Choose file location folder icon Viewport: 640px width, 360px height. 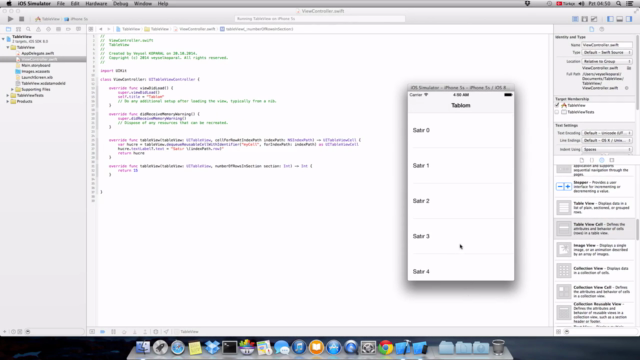[629, 68]
